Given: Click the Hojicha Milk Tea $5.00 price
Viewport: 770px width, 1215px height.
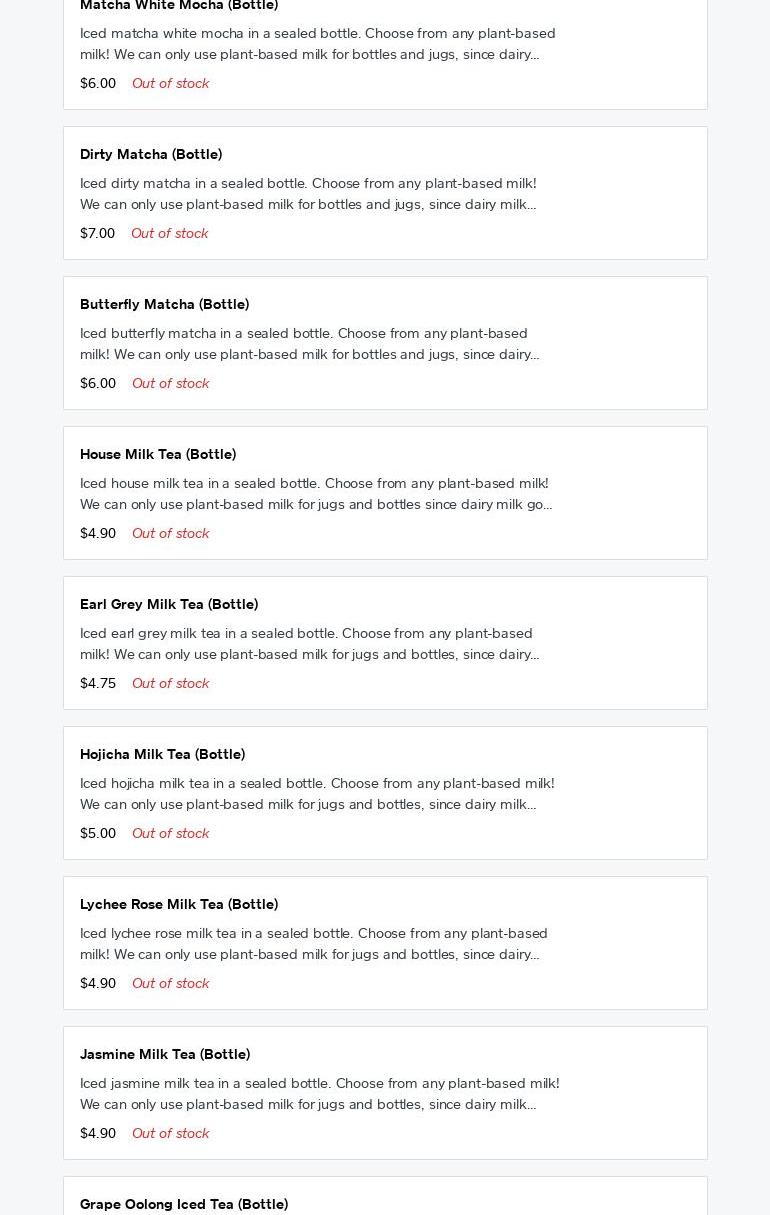Looking at the screenshot, I should point(98,833).
